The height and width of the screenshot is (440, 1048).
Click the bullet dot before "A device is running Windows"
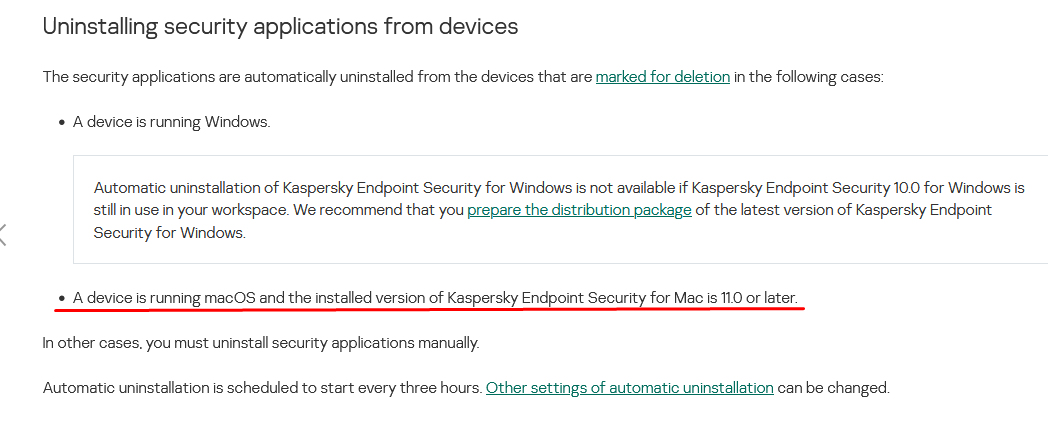(x=62, y=123)
